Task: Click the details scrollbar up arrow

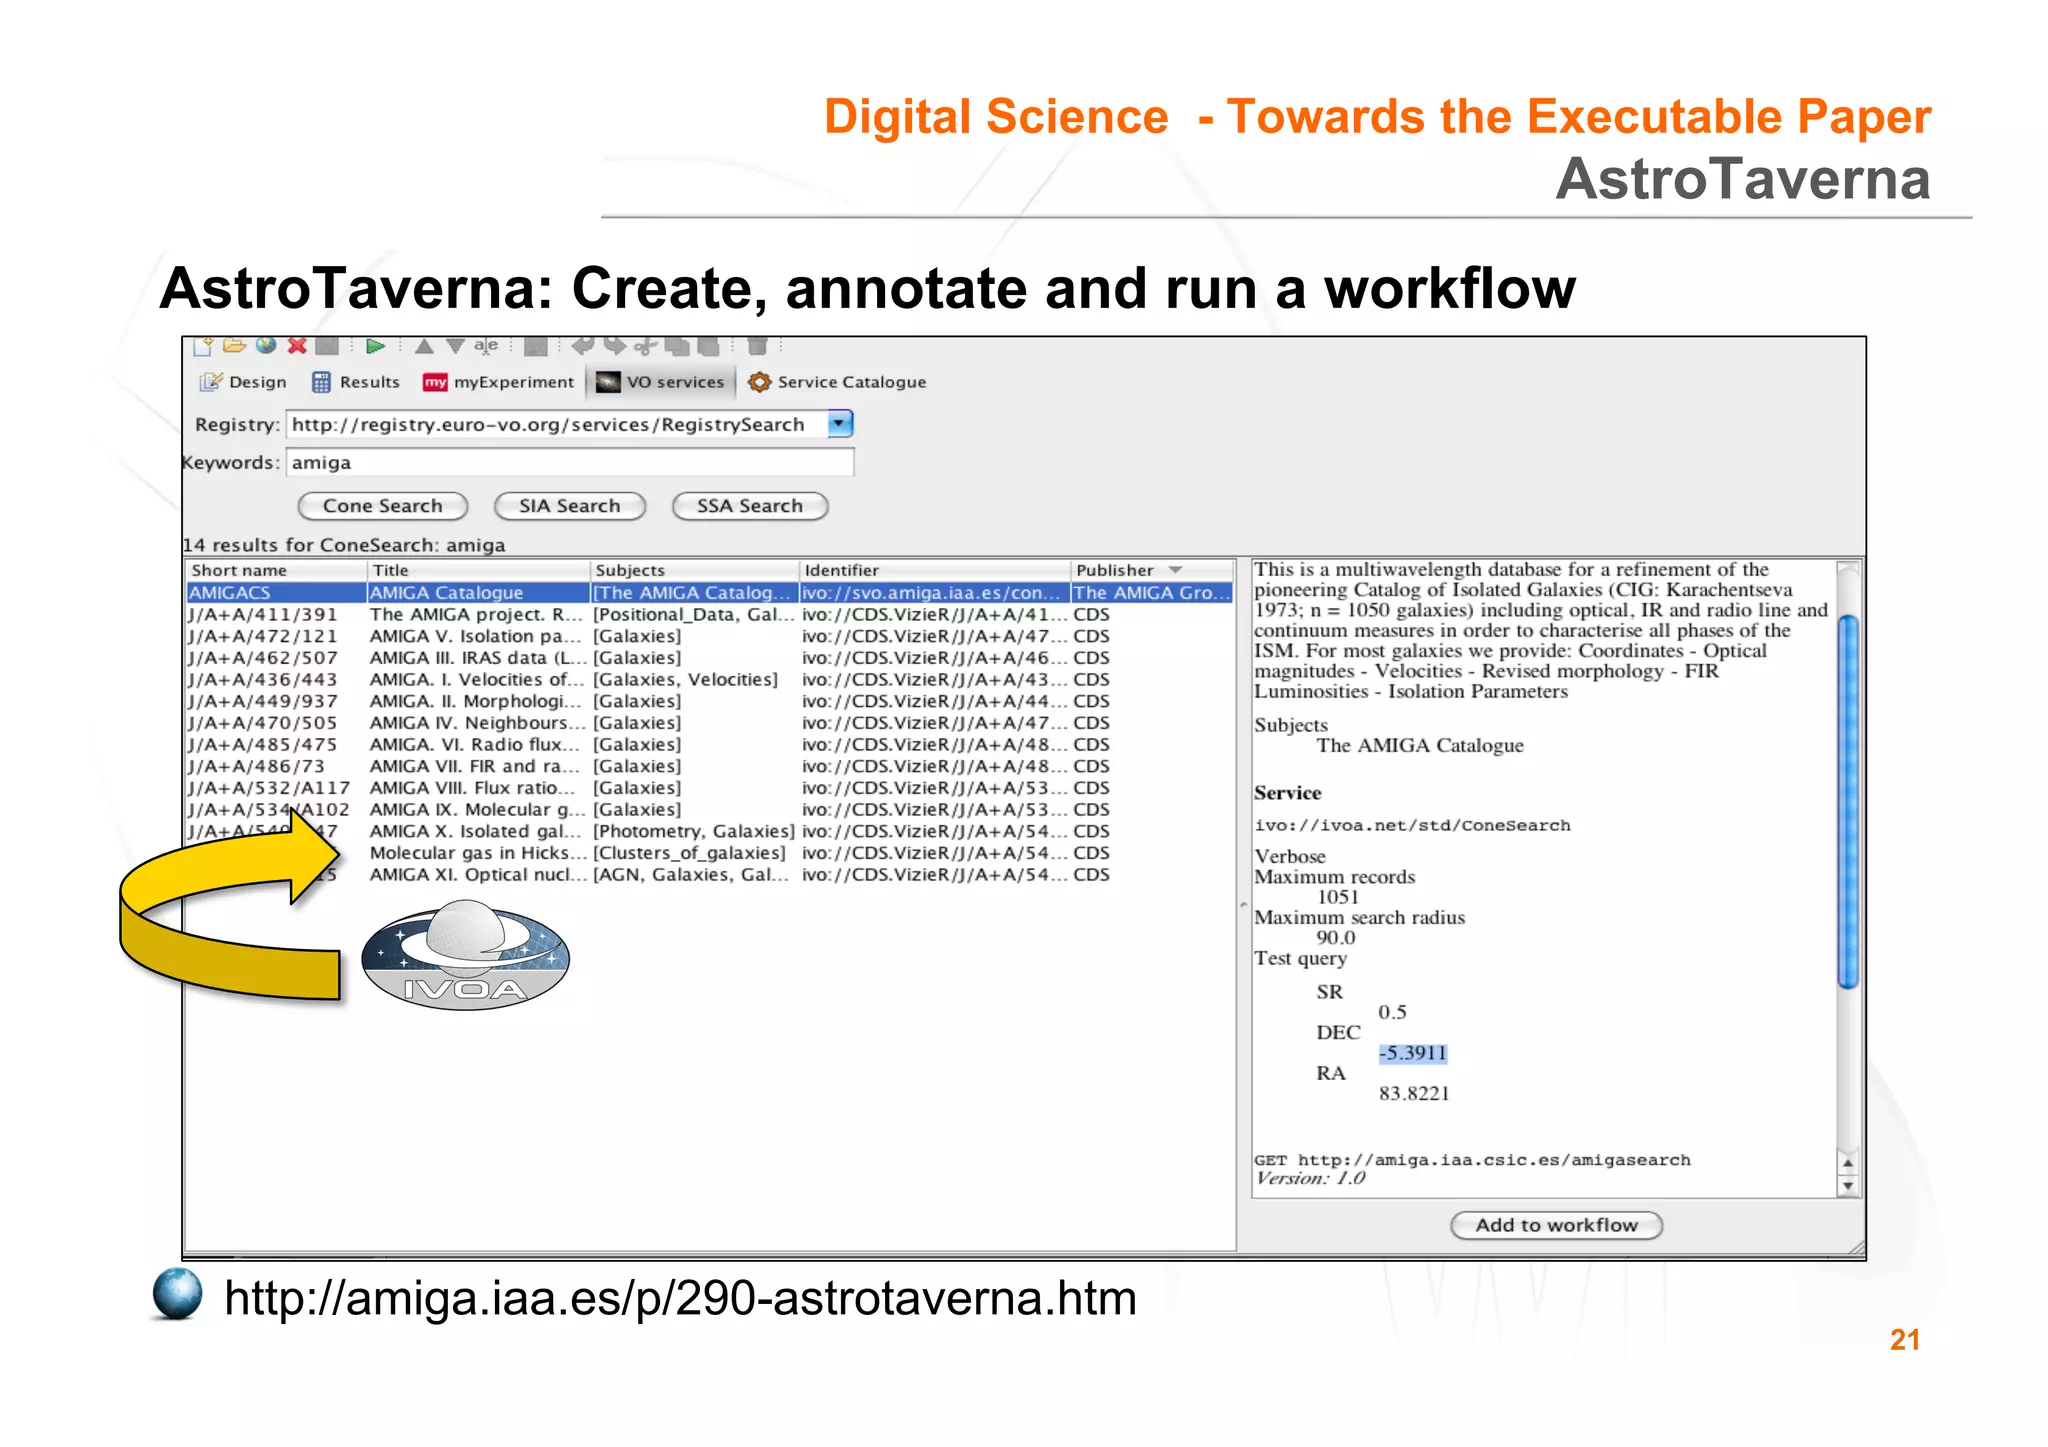Action: click(1848, 1163)
